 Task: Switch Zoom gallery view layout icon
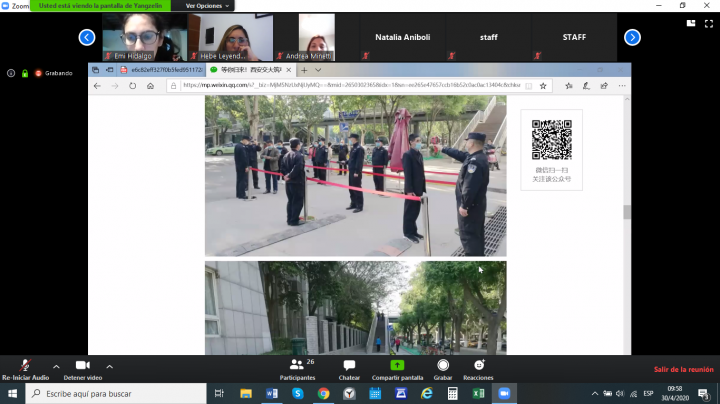click(691, 23)
